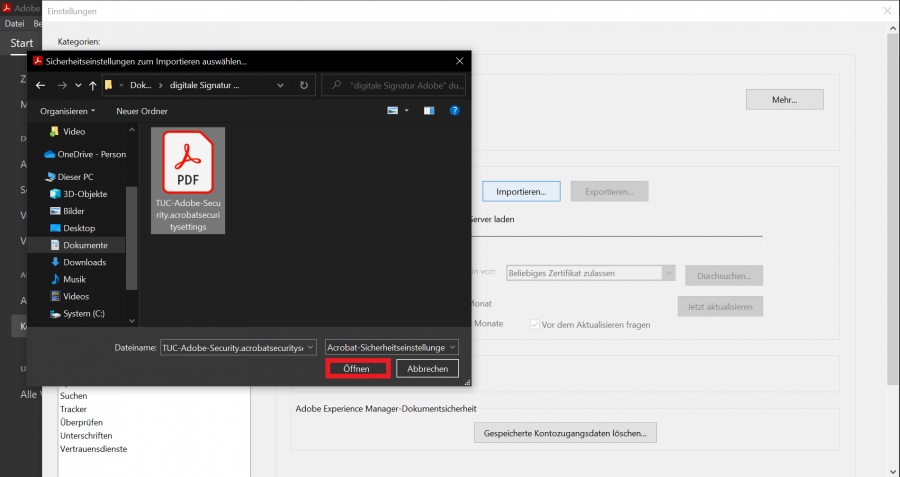Select the Suchen category
The width and height of the screenshot is (900, 477).
[73, 396]
